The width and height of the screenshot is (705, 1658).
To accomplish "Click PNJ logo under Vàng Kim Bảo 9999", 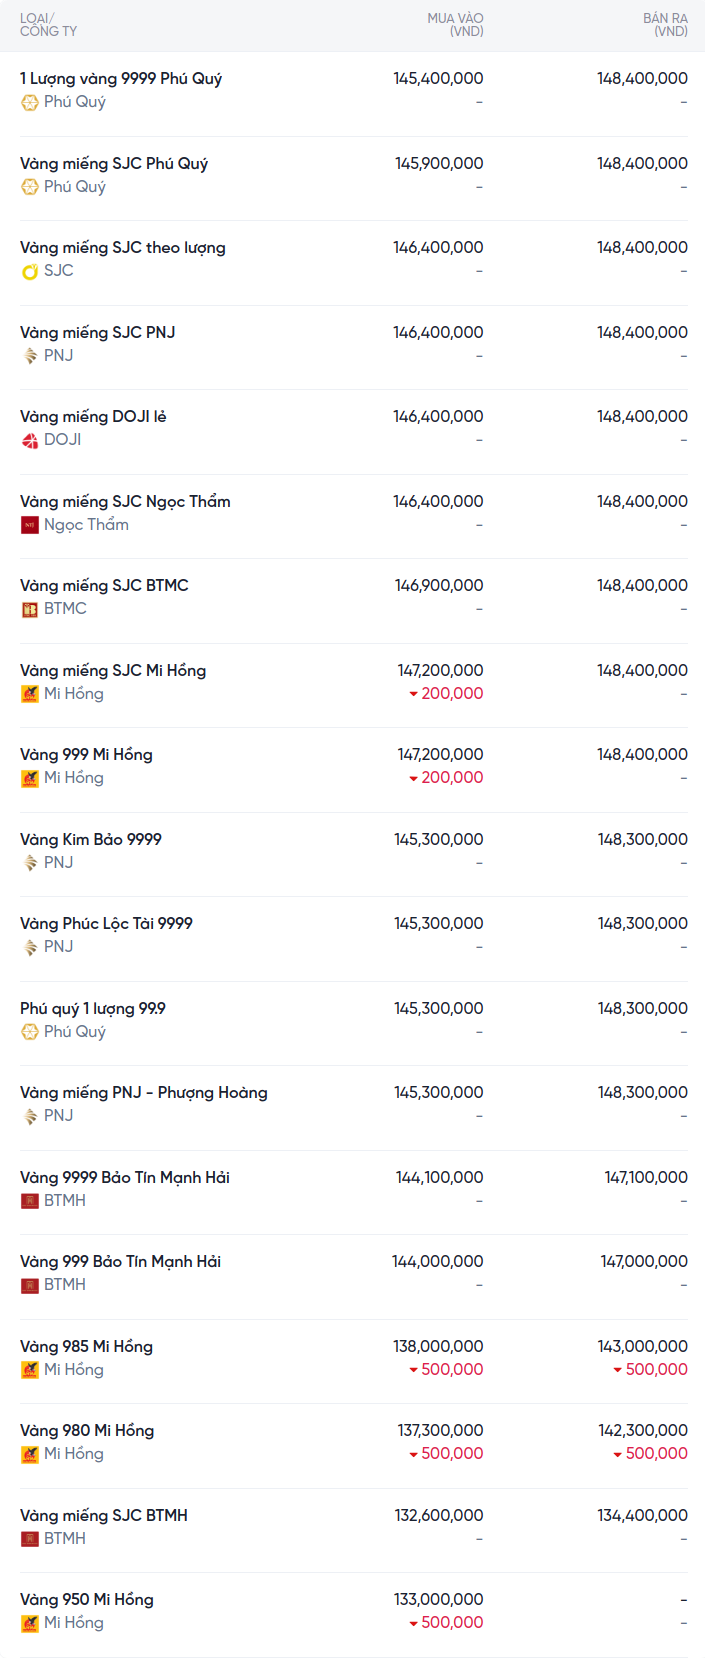I will (30, 863).
